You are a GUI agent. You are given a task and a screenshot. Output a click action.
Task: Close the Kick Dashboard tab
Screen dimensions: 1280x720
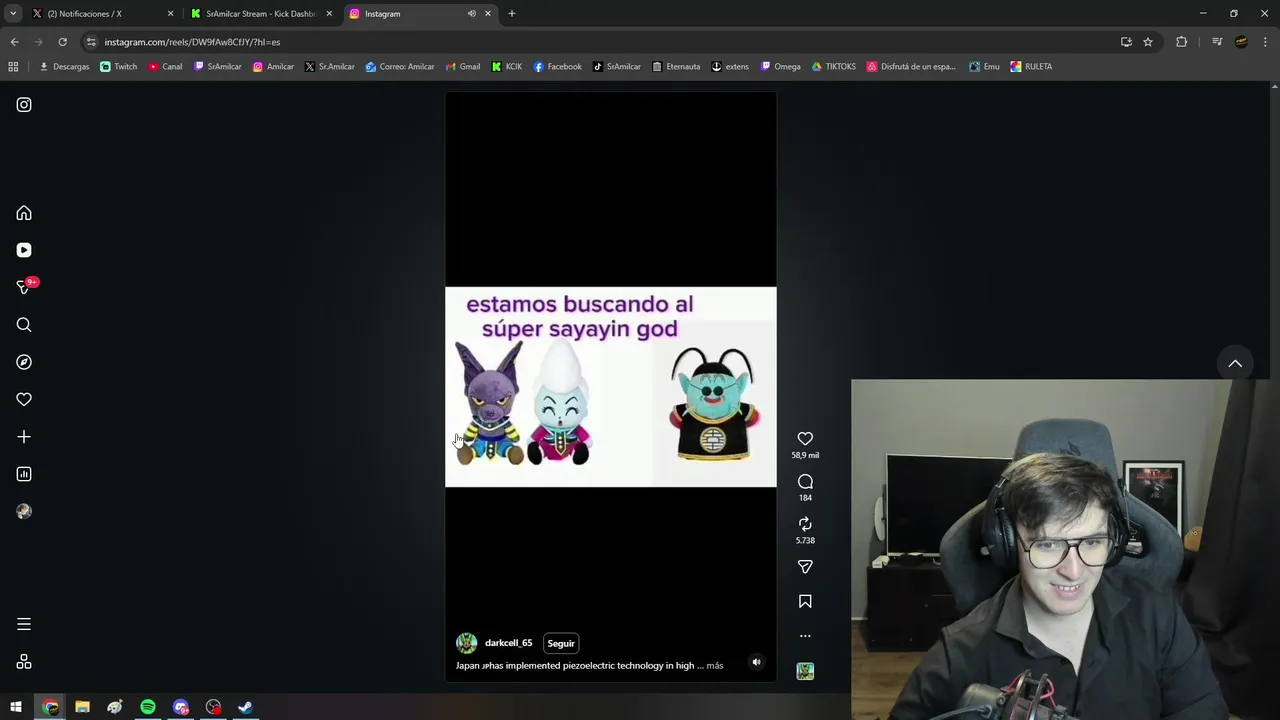pyautogui.click(x=329, y=14)
